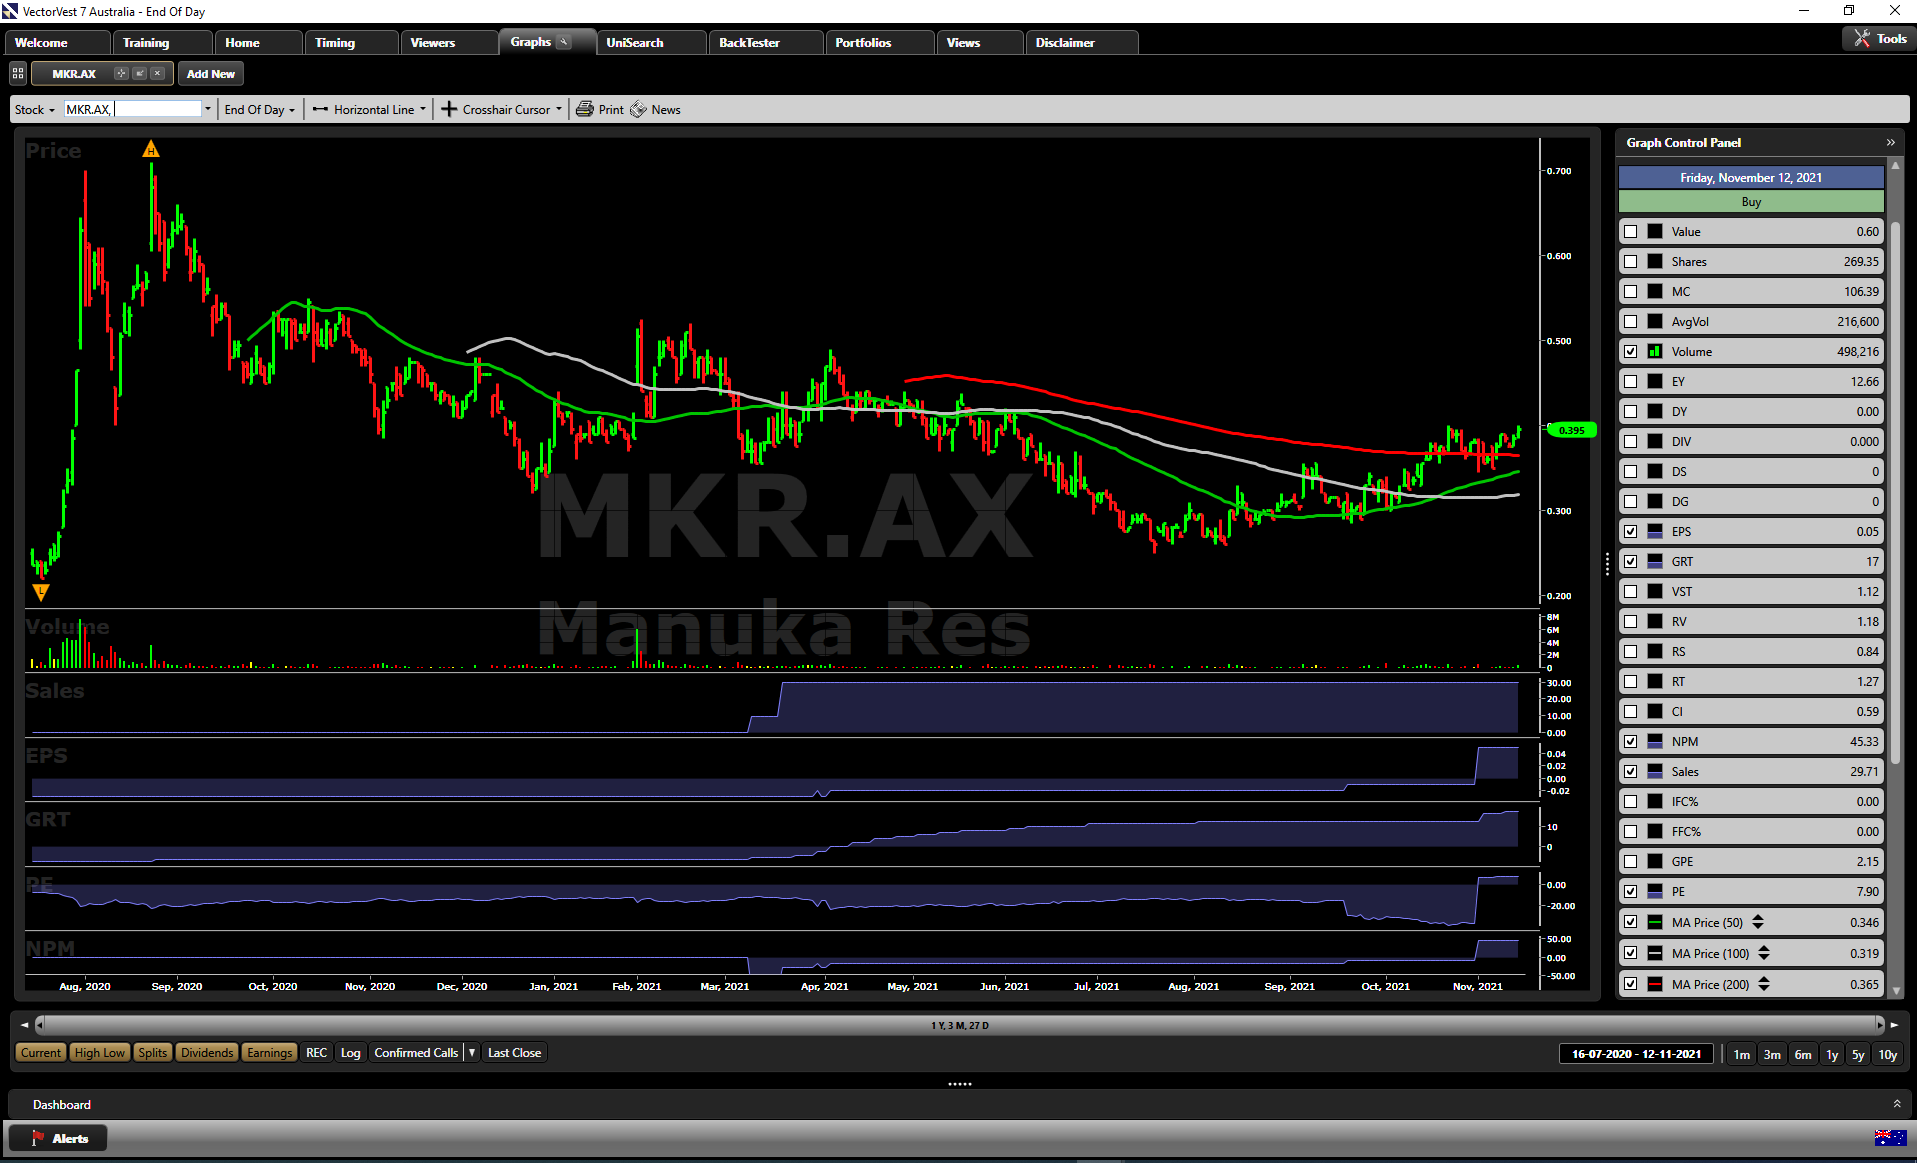Uncheck the EPS checkbox
Screen dimensions: 1917x1163
tap(1631, 532)
